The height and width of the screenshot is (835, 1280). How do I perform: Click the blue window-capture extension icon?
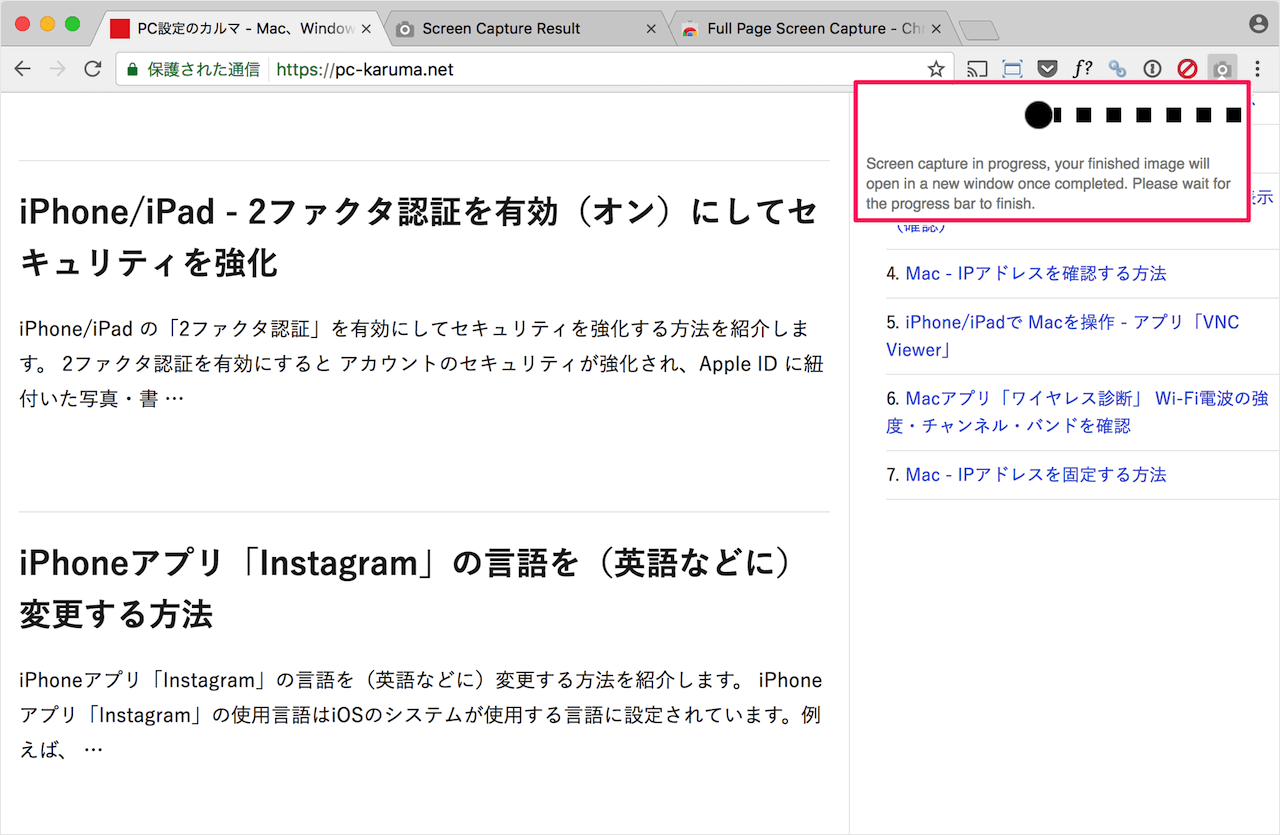(x=1013, y=69)
